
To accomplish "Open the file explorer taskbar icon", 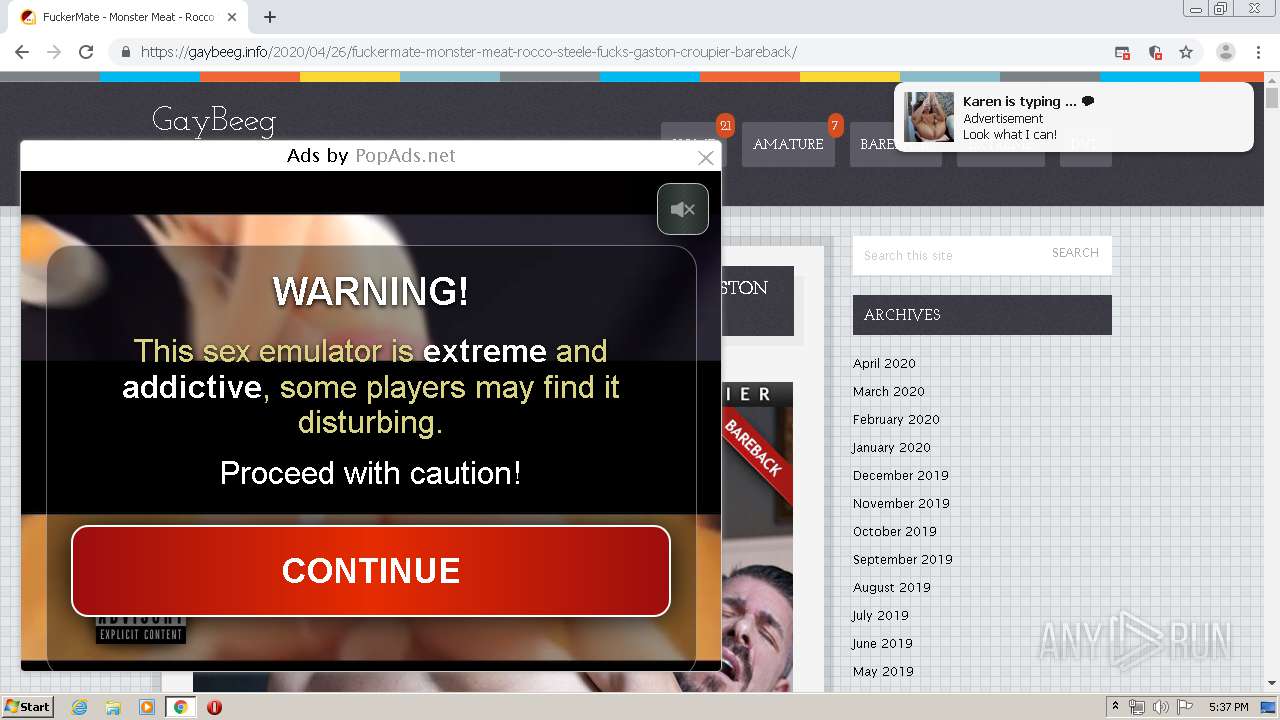I will 113,707.
